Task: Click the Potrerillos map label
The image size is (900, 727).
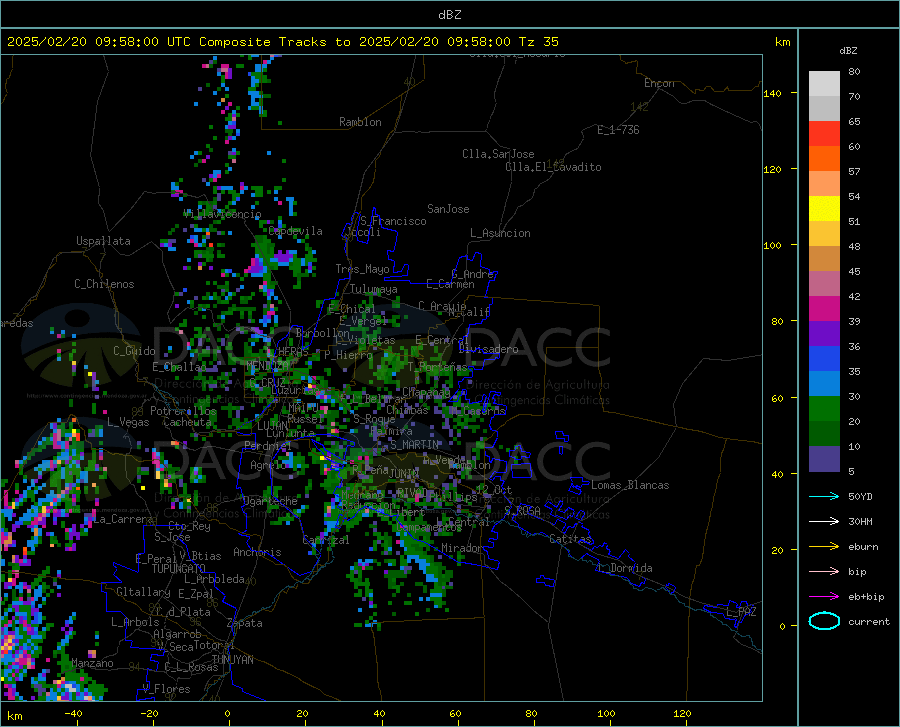Action: [183, 411]
